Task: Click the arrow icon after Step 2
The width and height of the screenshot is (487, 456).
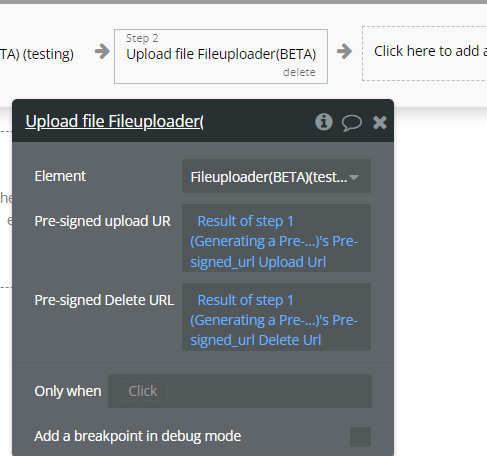Action: coord(344,51)
